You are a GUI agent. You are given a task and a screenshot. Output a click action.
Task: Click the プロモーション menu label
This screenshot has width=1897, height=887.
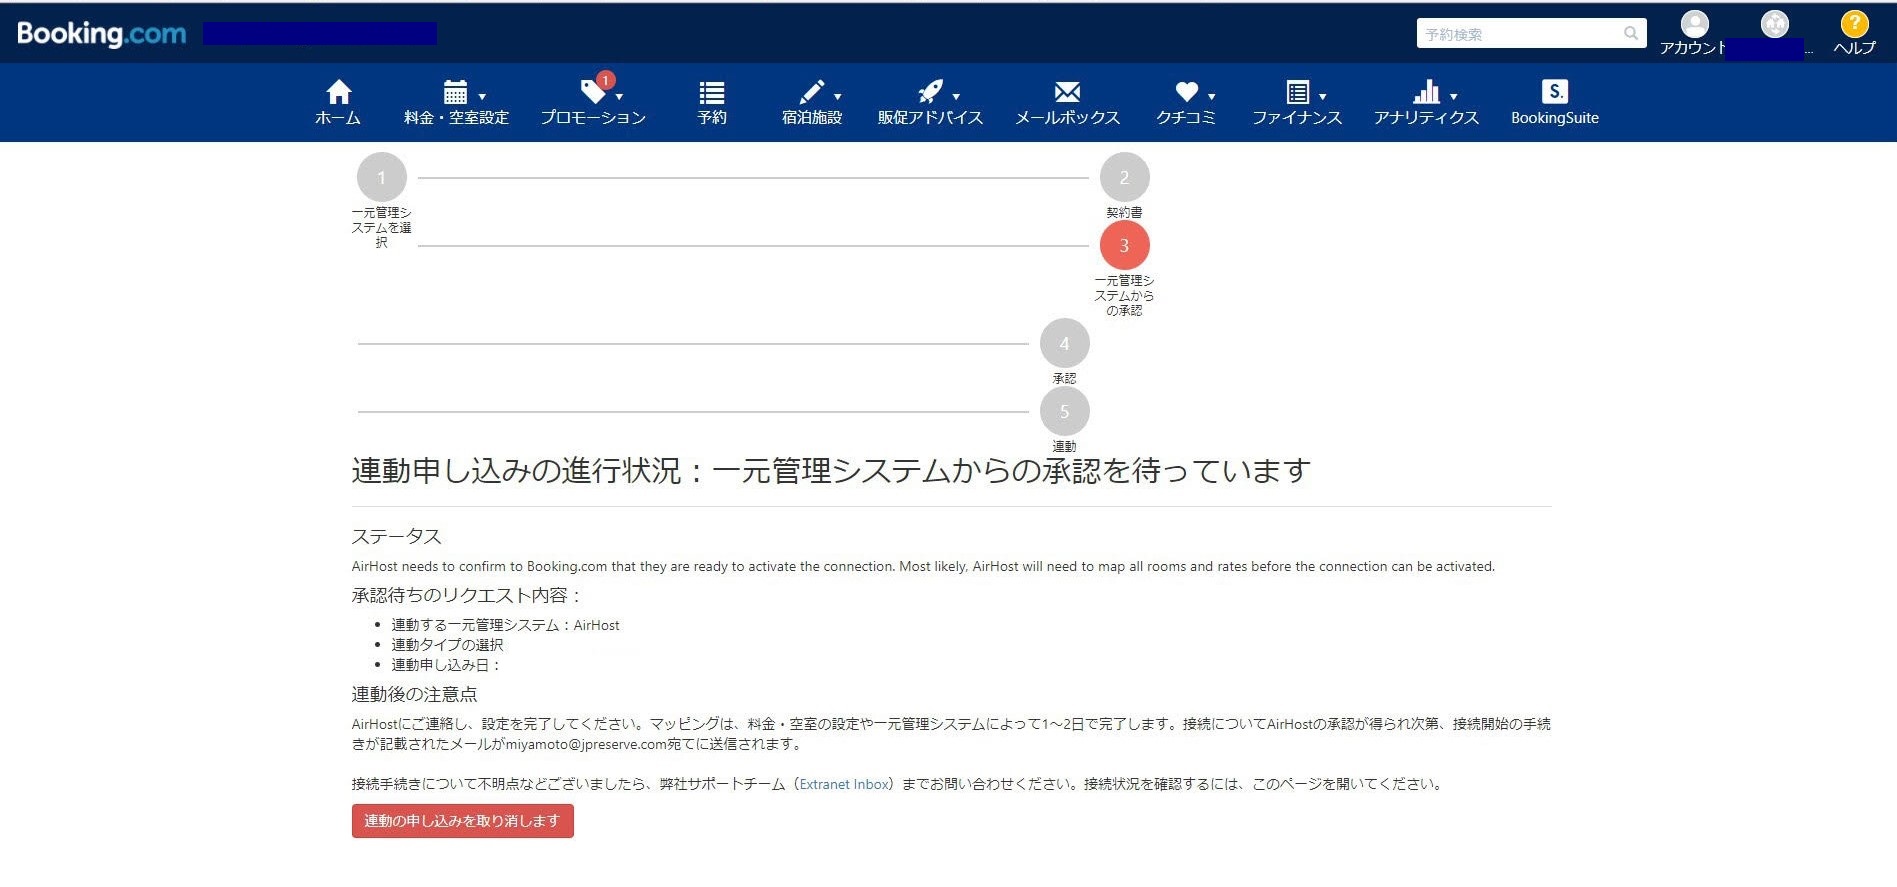(x=593, y=118)
